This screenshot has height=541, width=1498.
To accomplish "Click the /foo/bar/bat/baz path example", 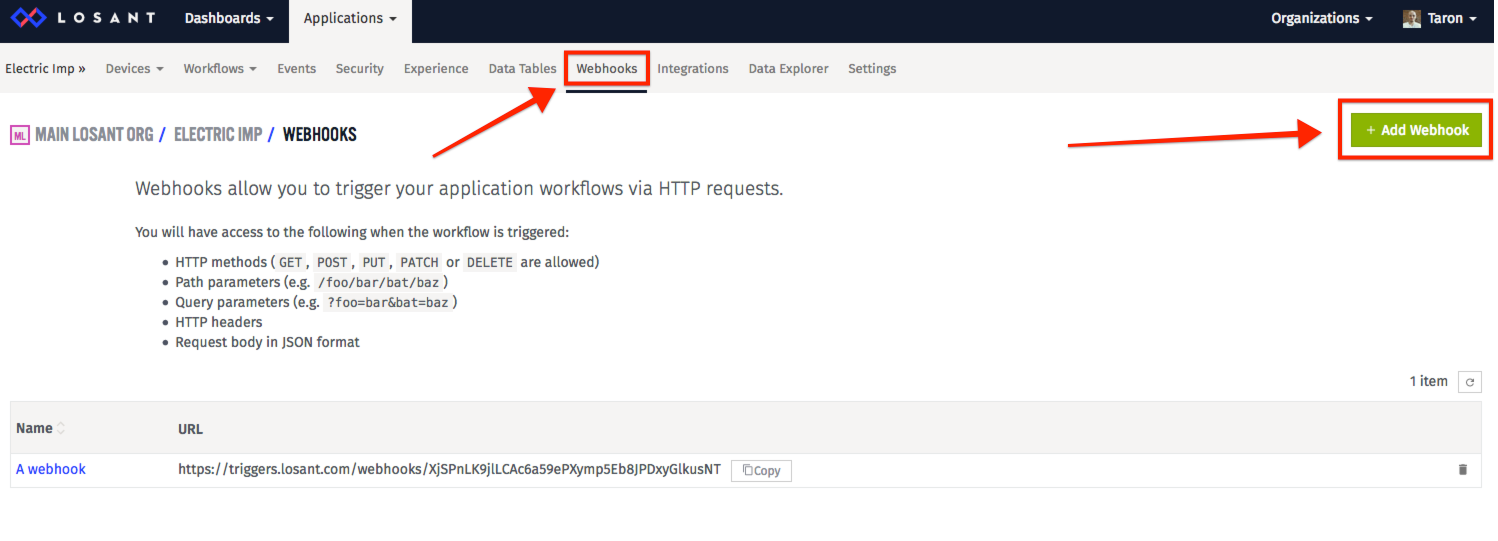I will point(380,283).
